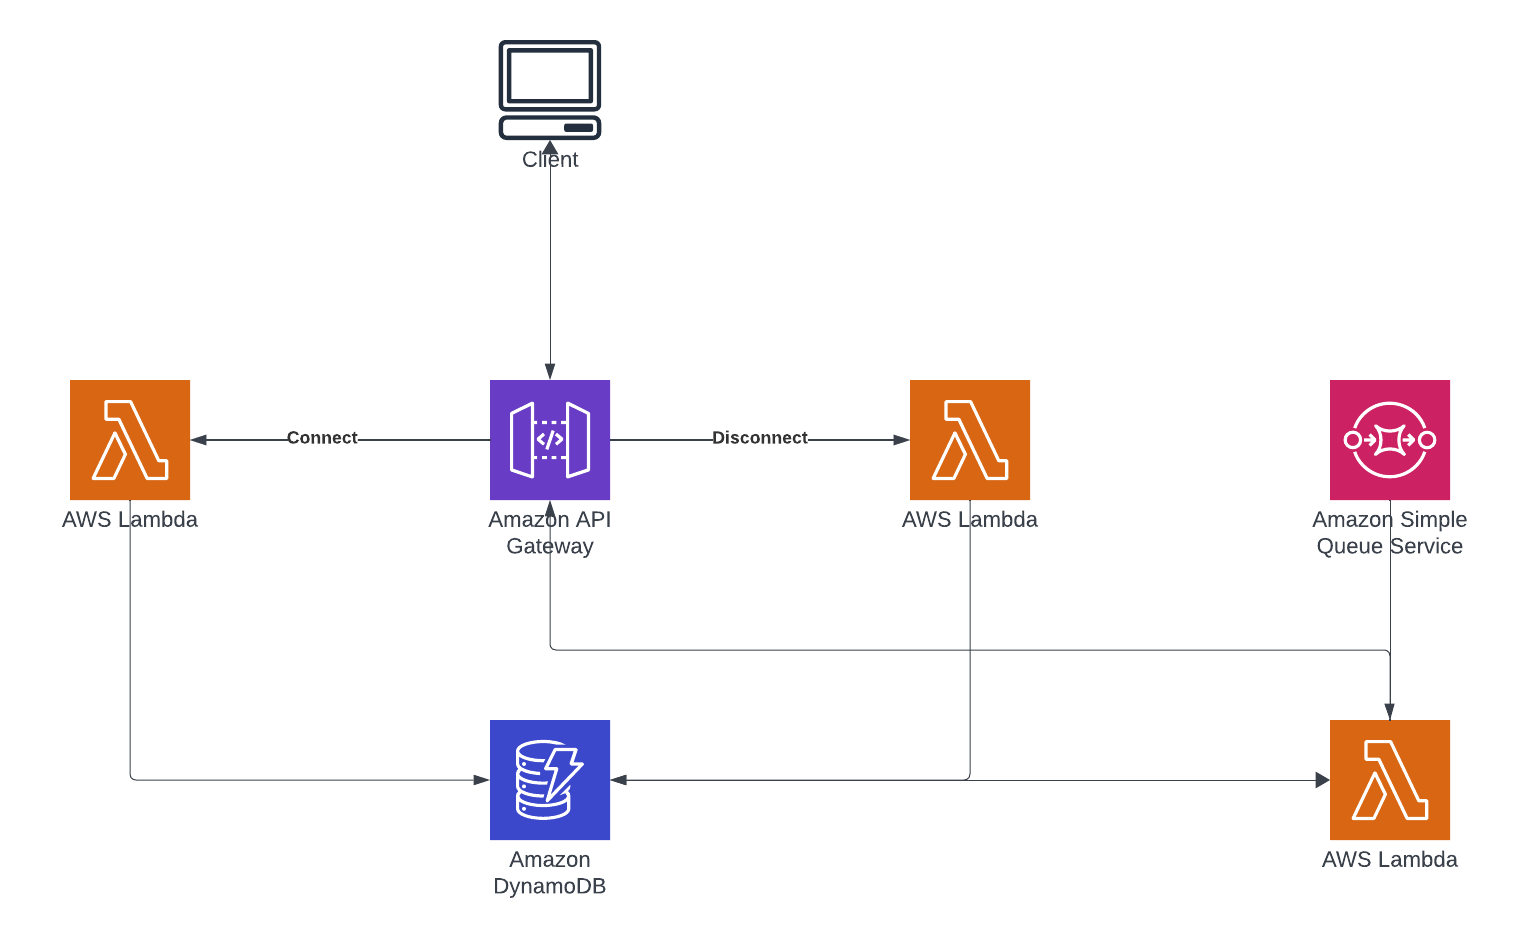Click the AWS Lambda label under the Connect Lambda

tap(130, 520)
